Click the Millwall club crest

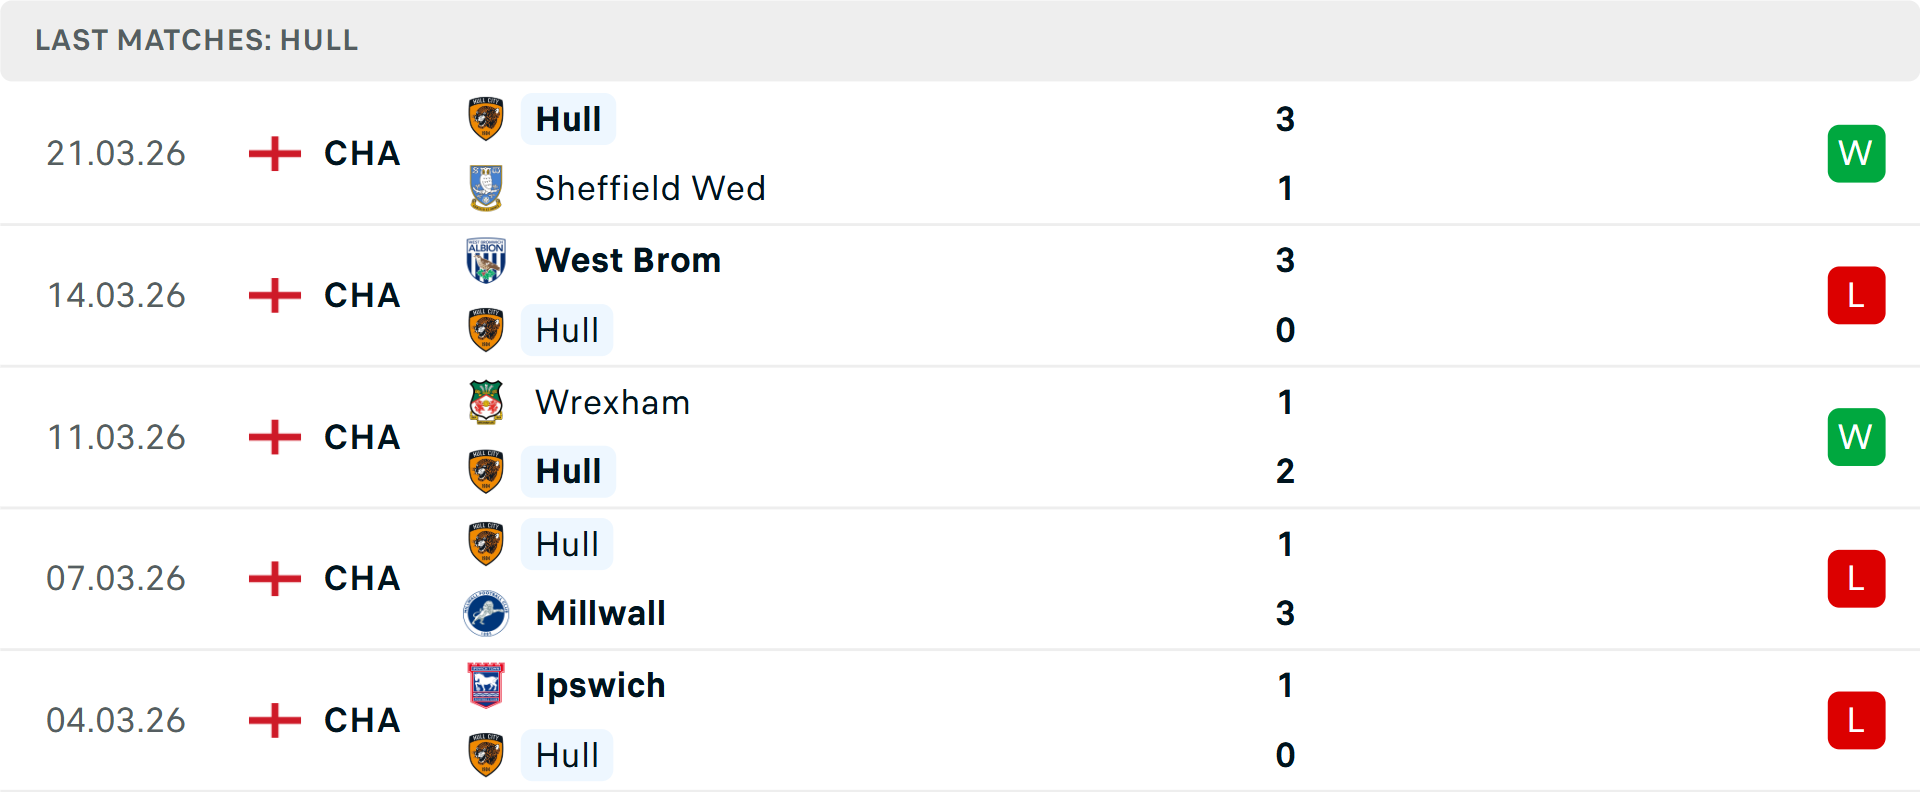click(486, 613)
